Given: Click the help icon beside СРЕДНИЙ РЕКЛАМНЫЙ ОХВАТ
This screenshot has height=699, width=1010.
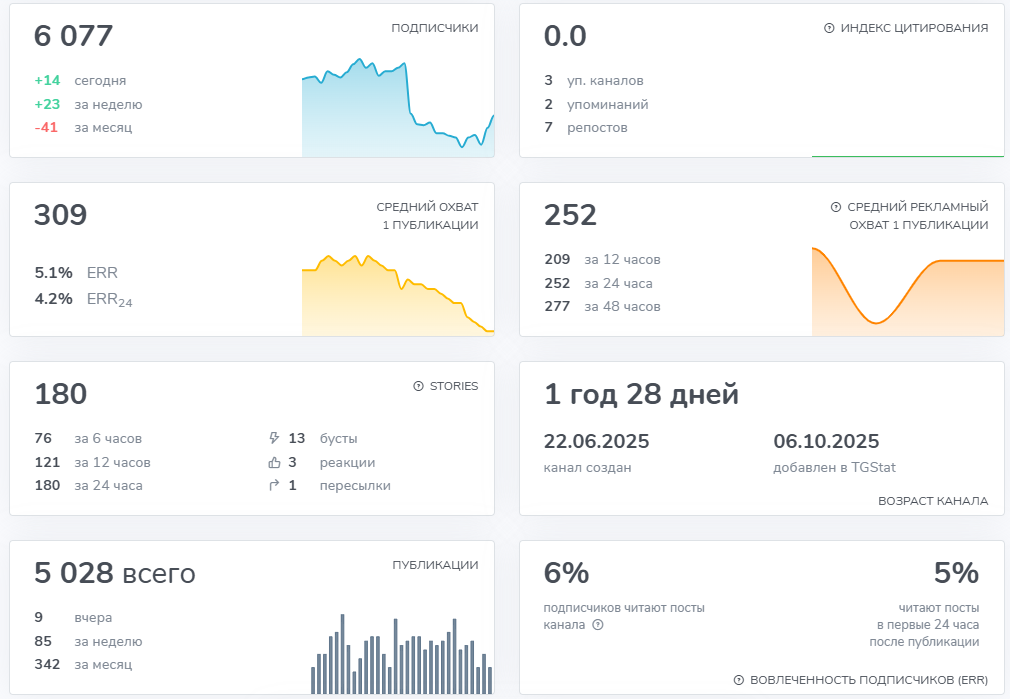Looking at the screenshot, I should [836, 207].
